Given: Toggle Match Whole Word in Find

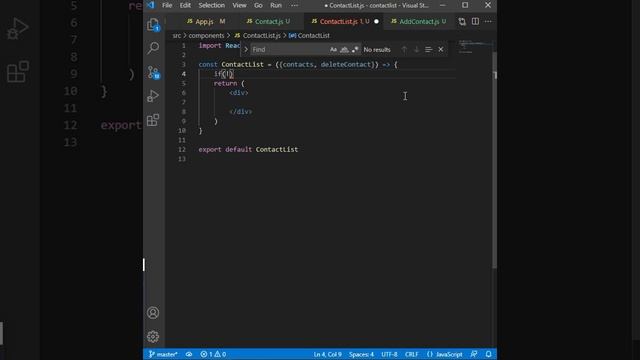Looking at the screenshot, I should (x=344, y=49).
